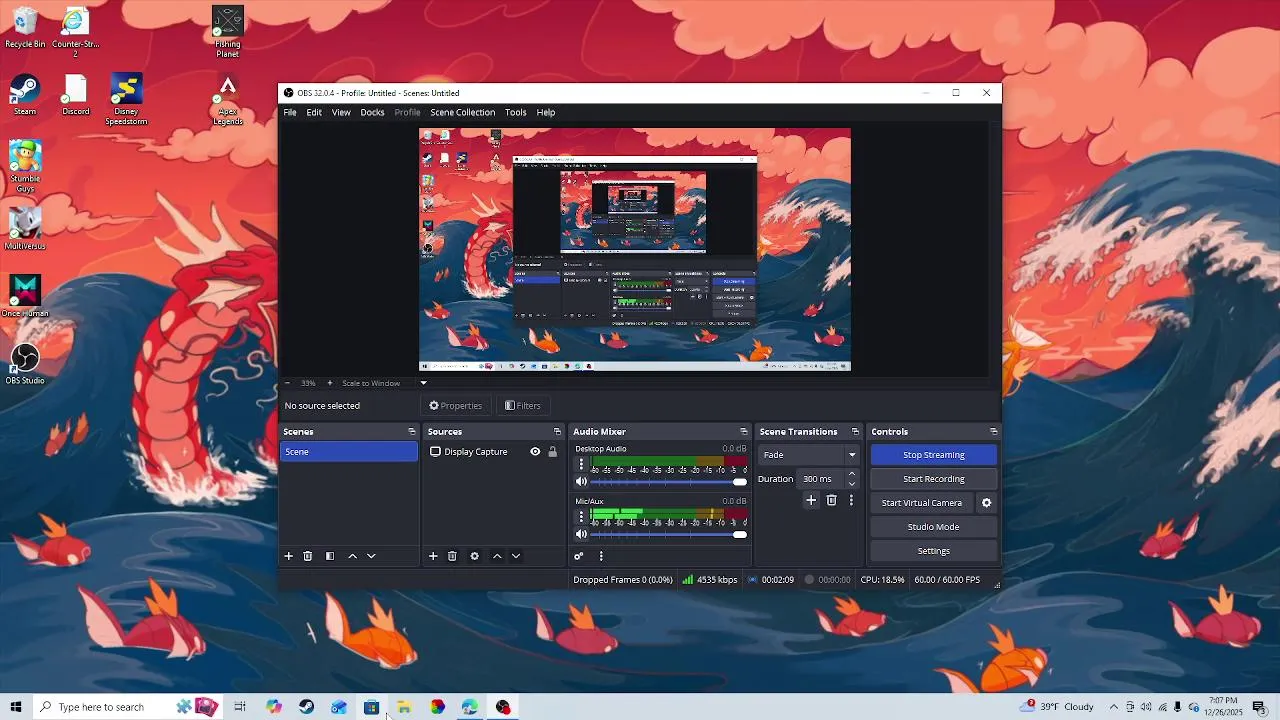Open the File menu
Image resolution: width=1280 pixels, height=720 pixels.
(290, 112)
